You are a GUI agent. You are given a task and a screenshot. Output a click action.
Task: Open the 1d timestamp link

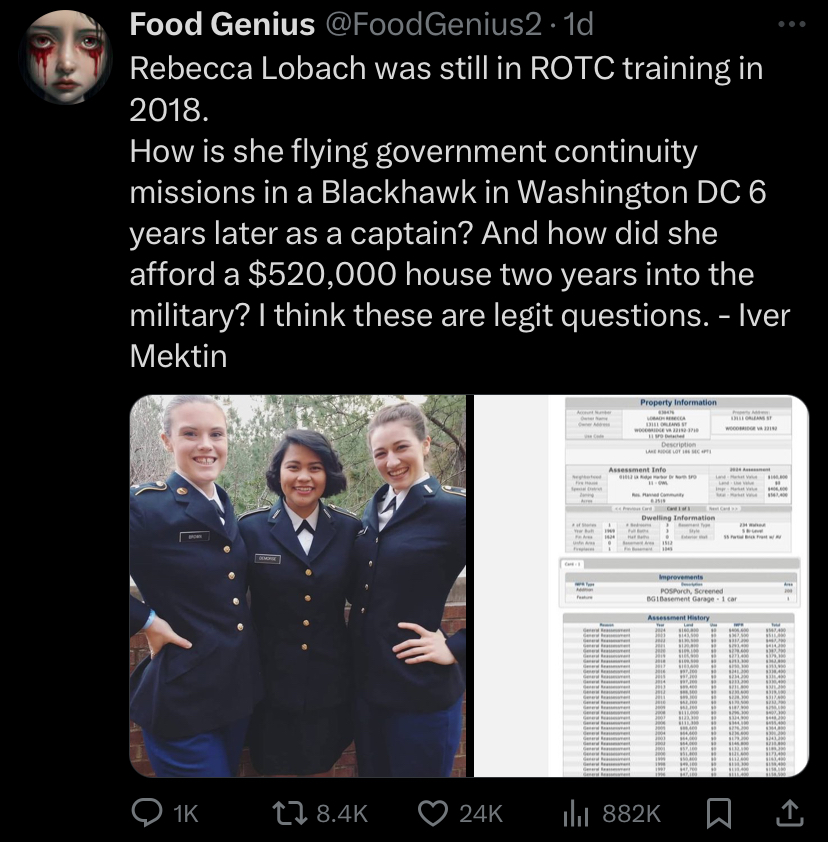(x=576, y=25)
